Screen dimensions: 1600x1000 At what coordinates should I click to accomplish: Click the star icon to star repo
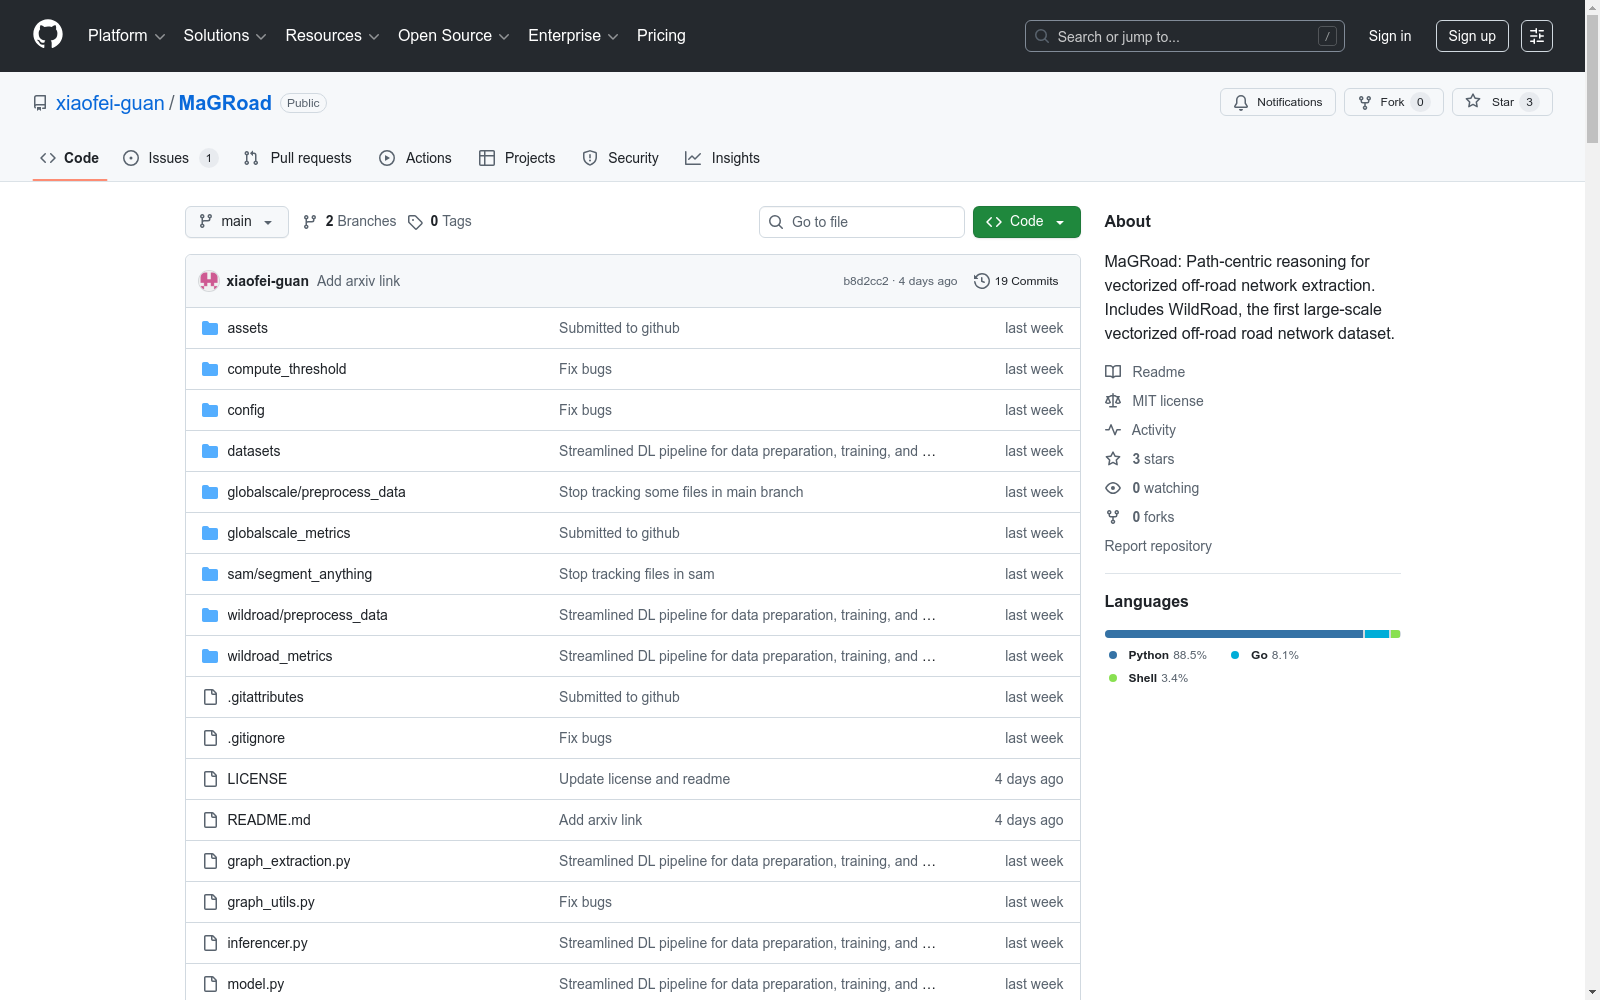pos(1473,101)
